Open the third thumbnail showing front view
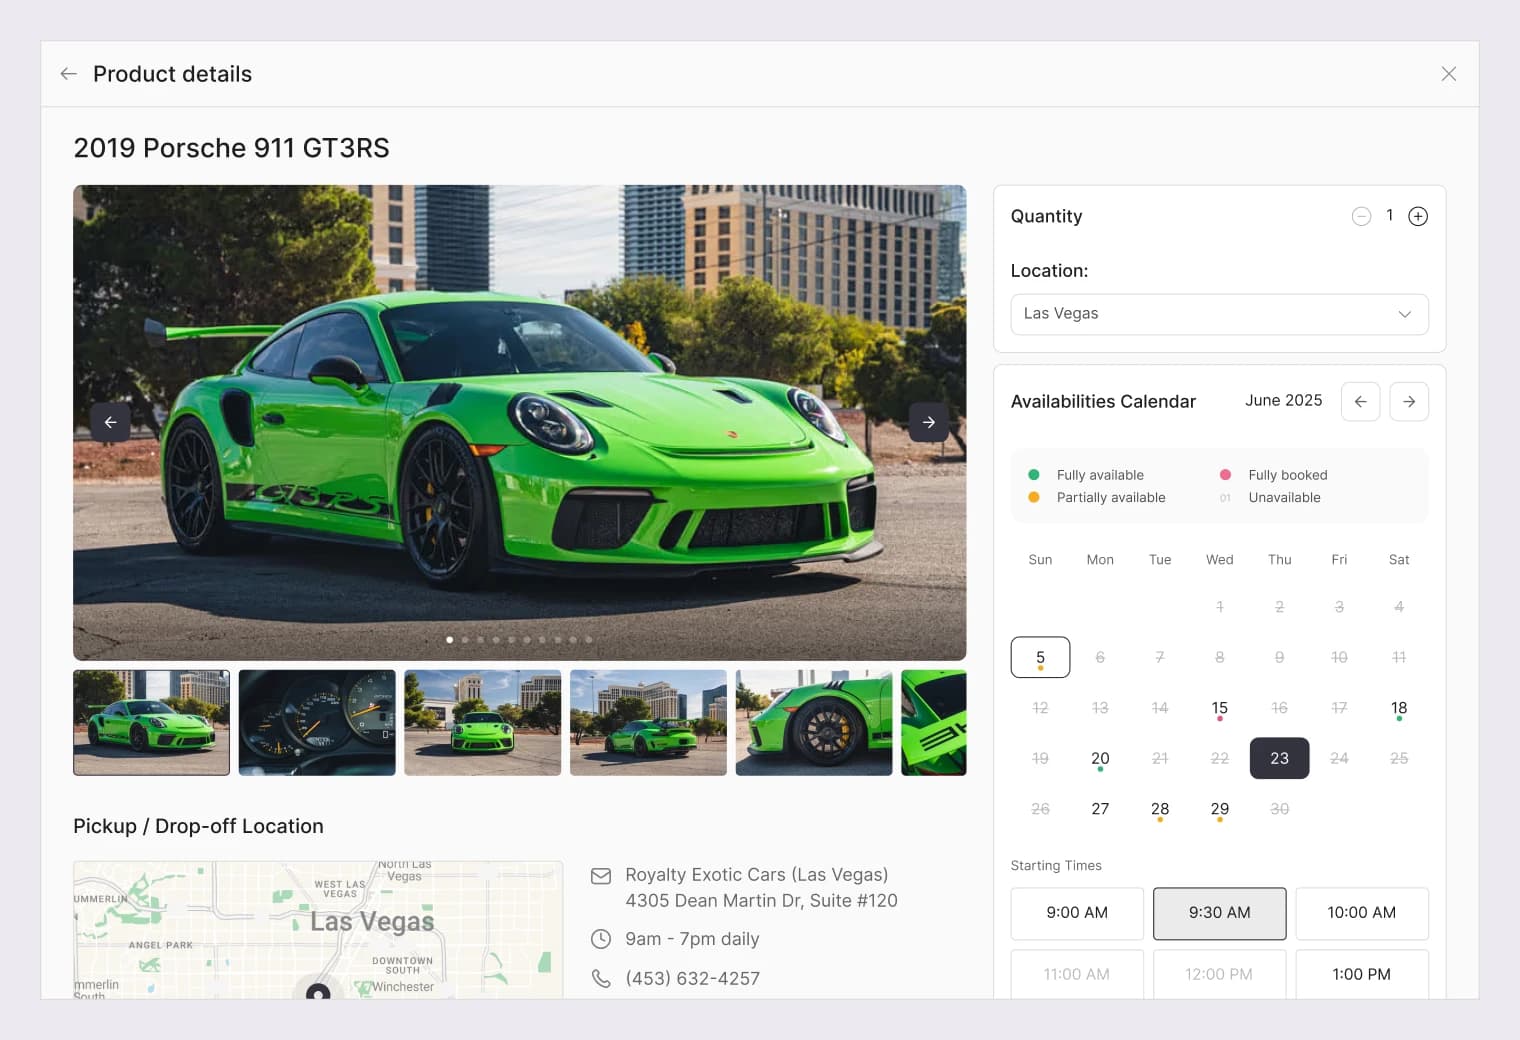Screen dimensions: 1520x1040 pos(483,723)
